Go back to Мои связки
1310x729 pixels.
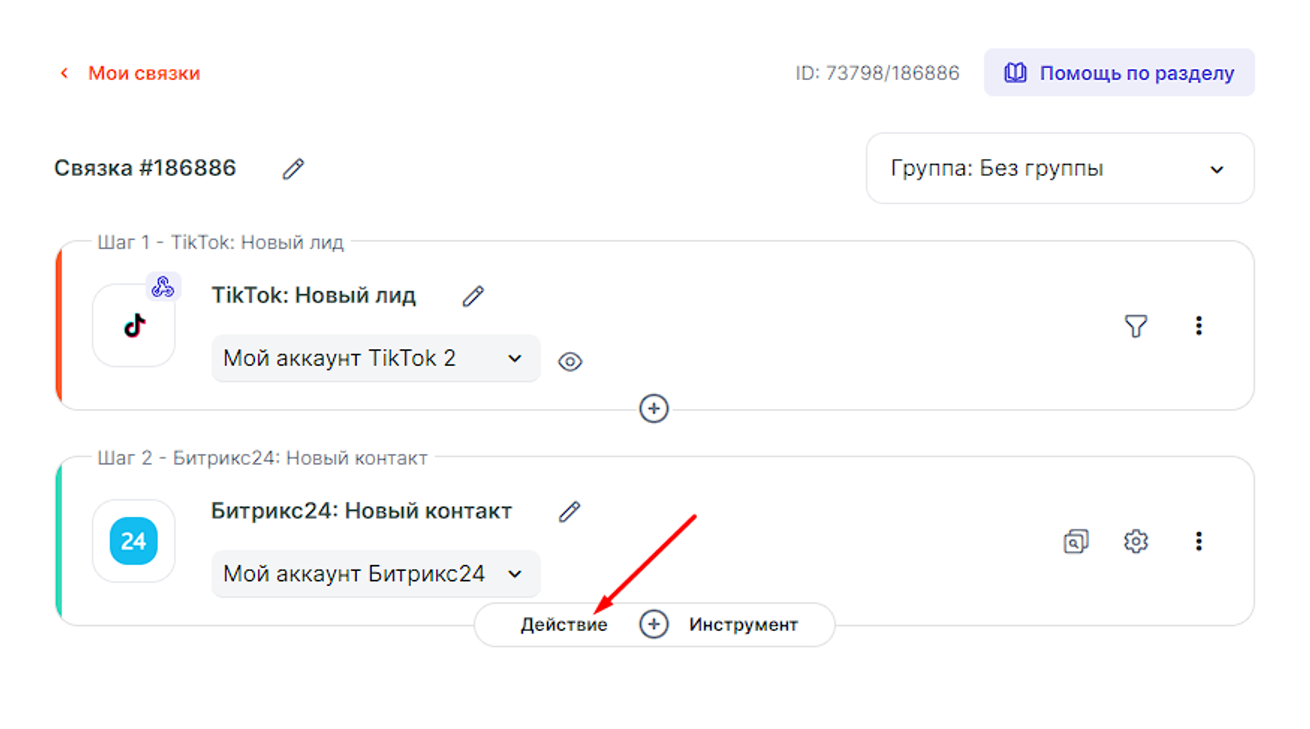coord(130,73)
